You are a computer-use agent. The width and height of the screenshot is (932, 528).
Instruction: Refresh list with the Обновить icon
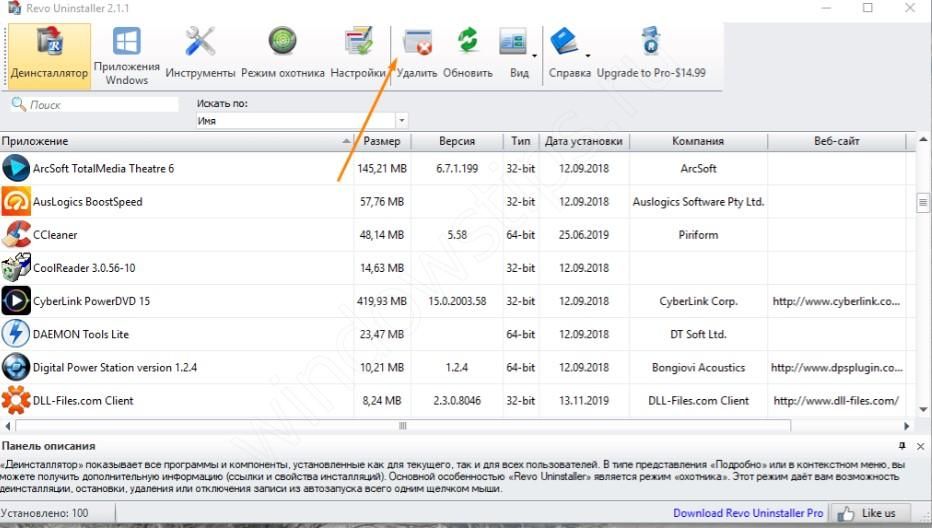pyautogui.click(x=468, y=54)
